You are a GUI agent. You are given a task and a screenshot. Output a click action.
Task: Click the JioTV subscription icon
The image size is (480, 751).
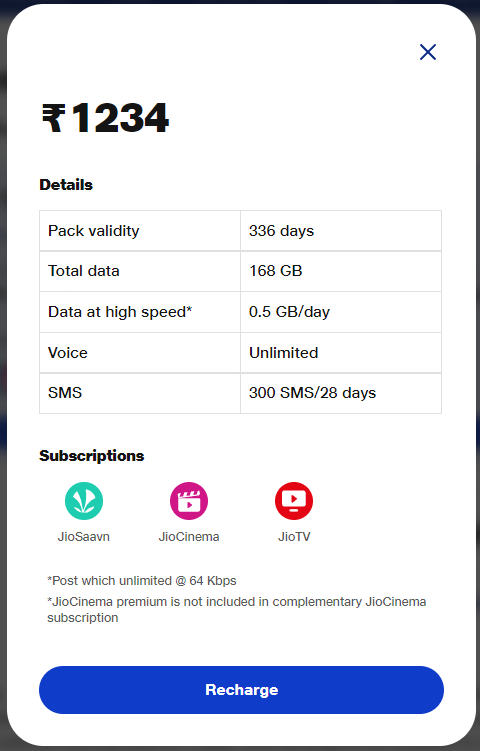tap(294, 501)
